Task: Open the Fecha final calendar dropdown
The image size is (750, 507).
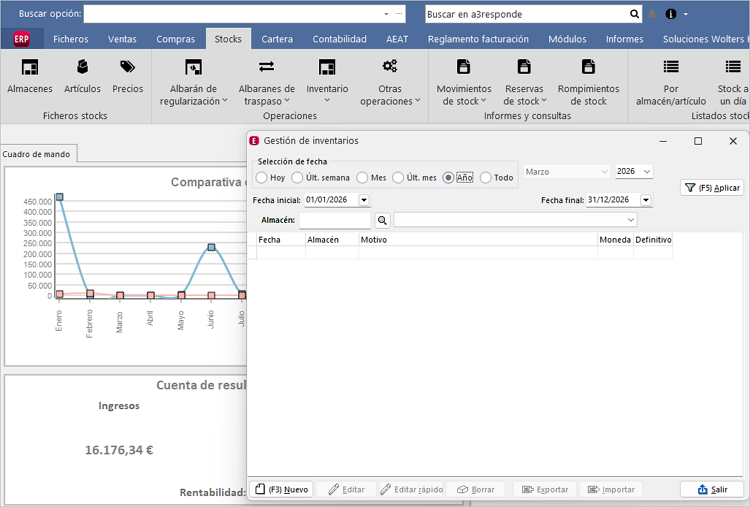Action: (646, 200)
